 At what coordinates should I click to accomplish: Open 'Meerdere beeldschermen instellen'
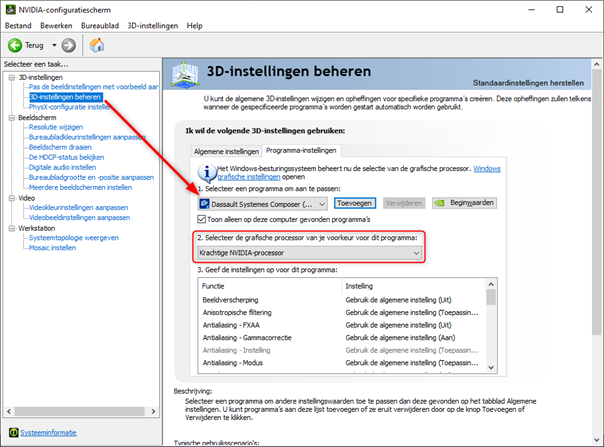tap(81, 187)
